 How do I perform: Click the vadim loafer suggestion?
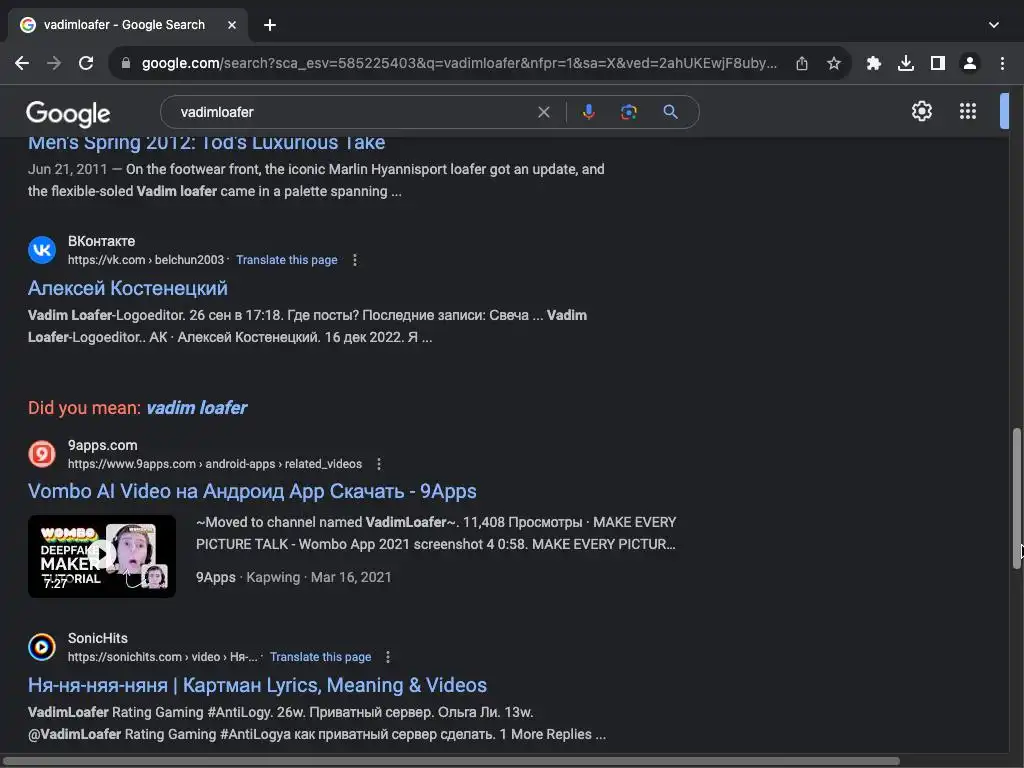[x=197, y=408]
